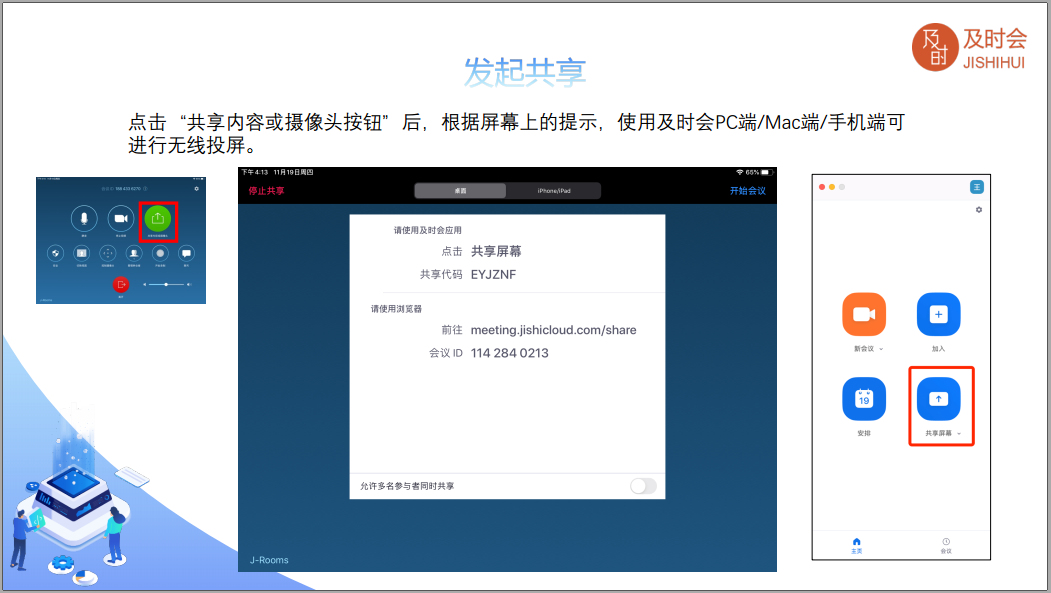Screen dimensions: 1051x593
Task: Start meeting via 开始会议
Action: 748,191
